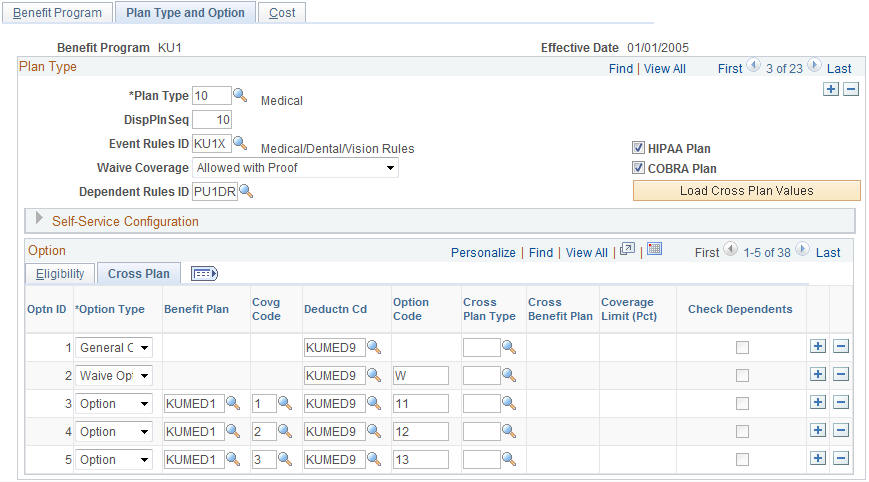Click Find link in Option grid
The height and width of the screenshot is (482, 869).
[x=541, y=253]
